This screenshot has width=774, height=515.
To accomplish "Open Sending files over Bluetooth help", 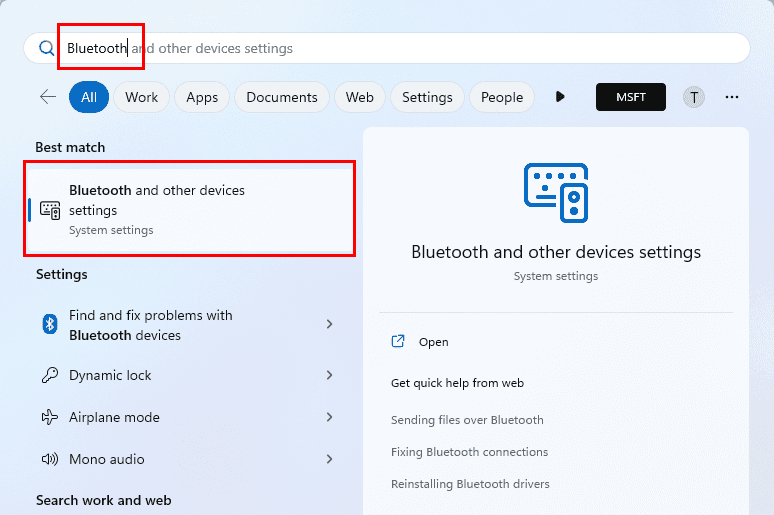I will pyautogui.click(x=467, y=420).
